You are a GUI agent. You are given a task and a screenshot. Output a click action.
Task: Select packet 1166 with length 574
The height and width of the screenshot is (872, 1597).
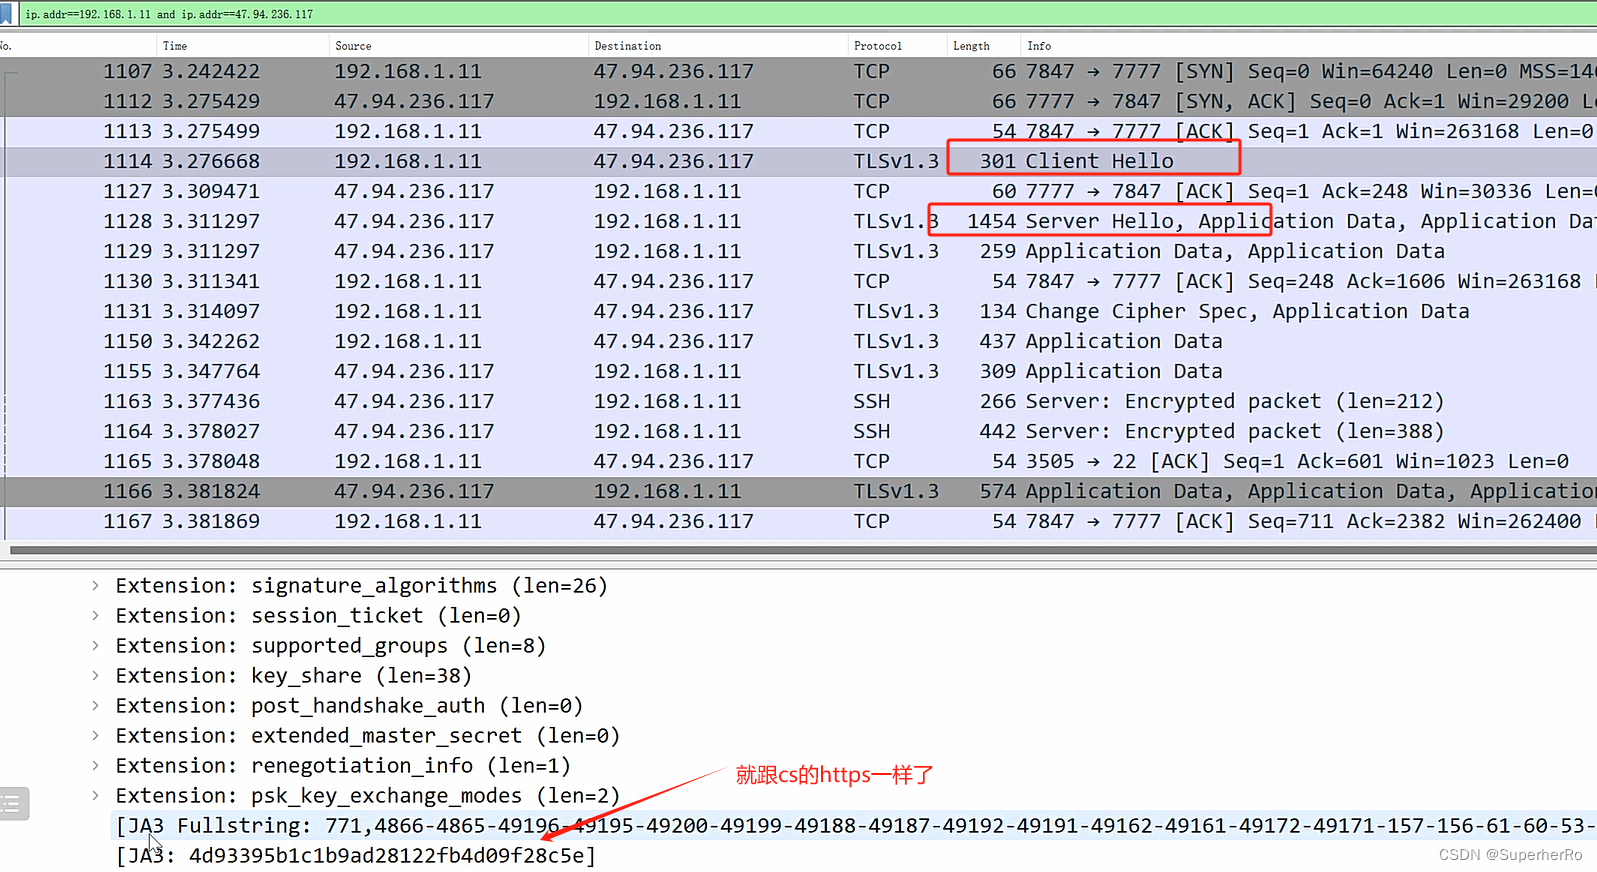click(x=798, y=492)
